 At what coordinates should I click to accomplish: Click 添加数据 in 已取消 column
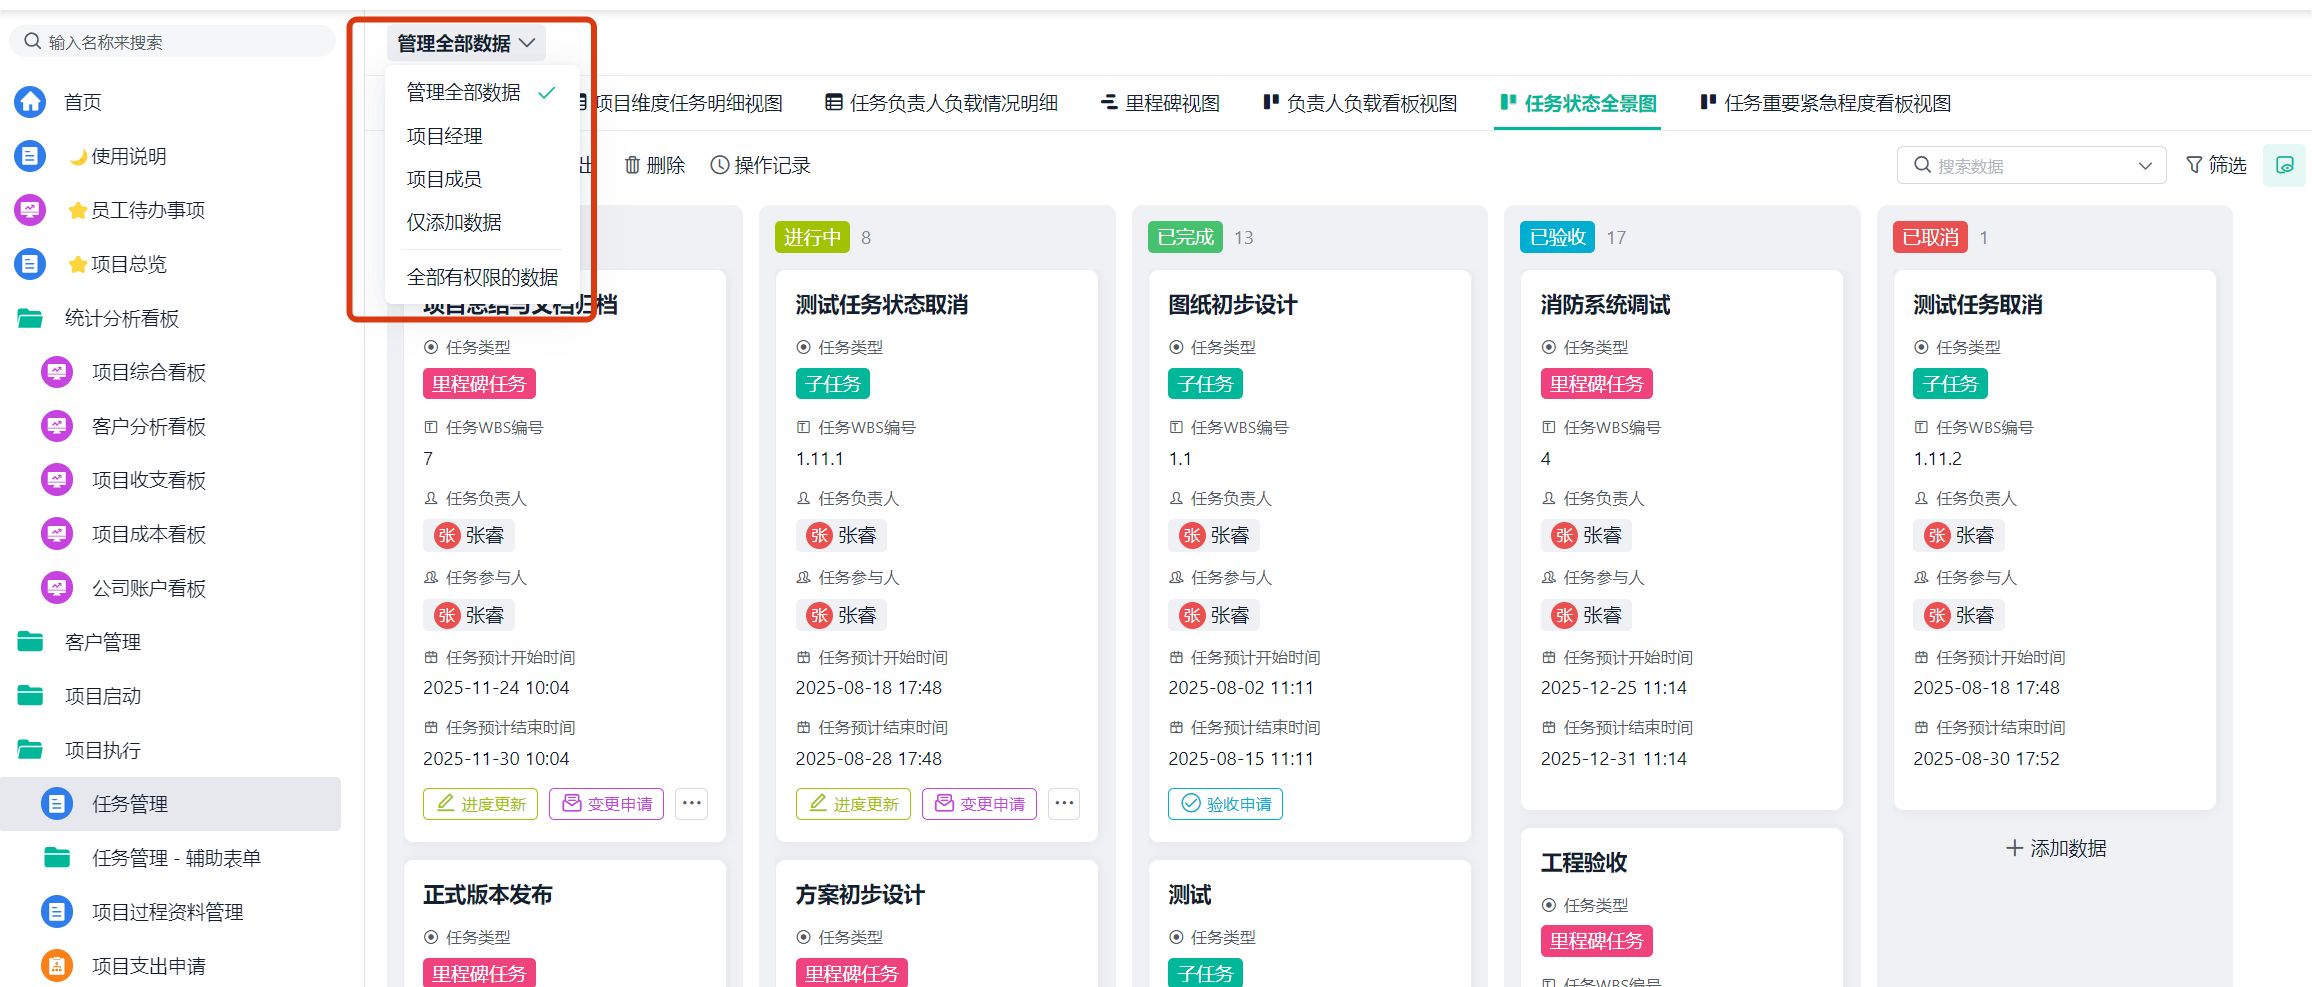tap(2056, 848)
